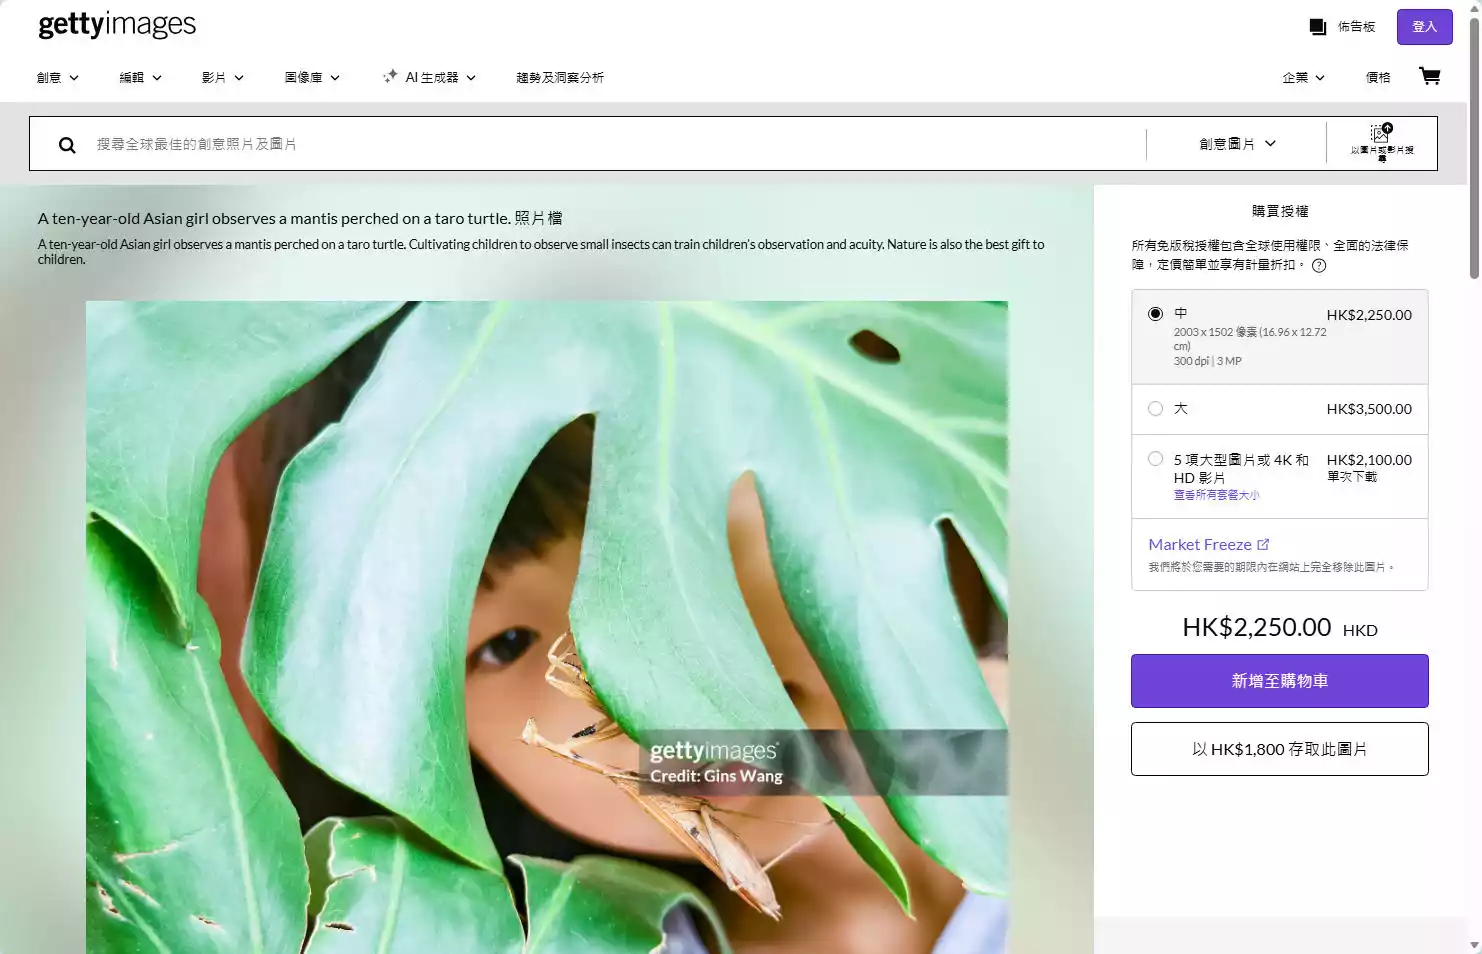Click the HK$3,500.00 price text
The image size is (1482, 954).
coord(1369,409)
